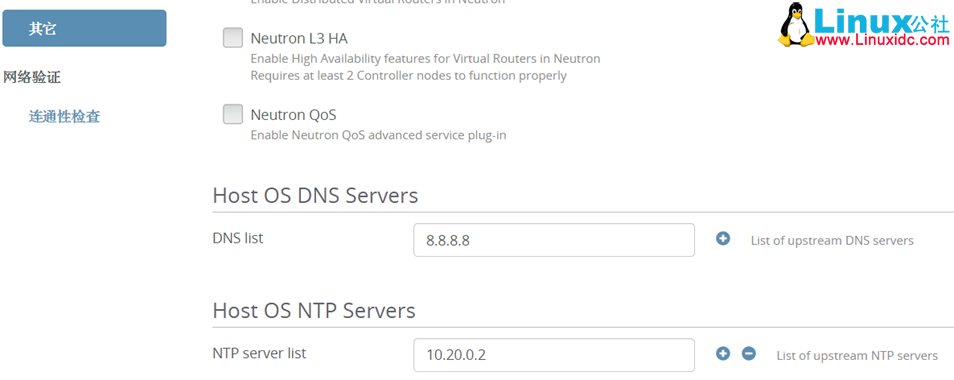Select the 'Enable Neutron QoS advanced service plug-in' text
954x380 pixels.
click(378, 135)
